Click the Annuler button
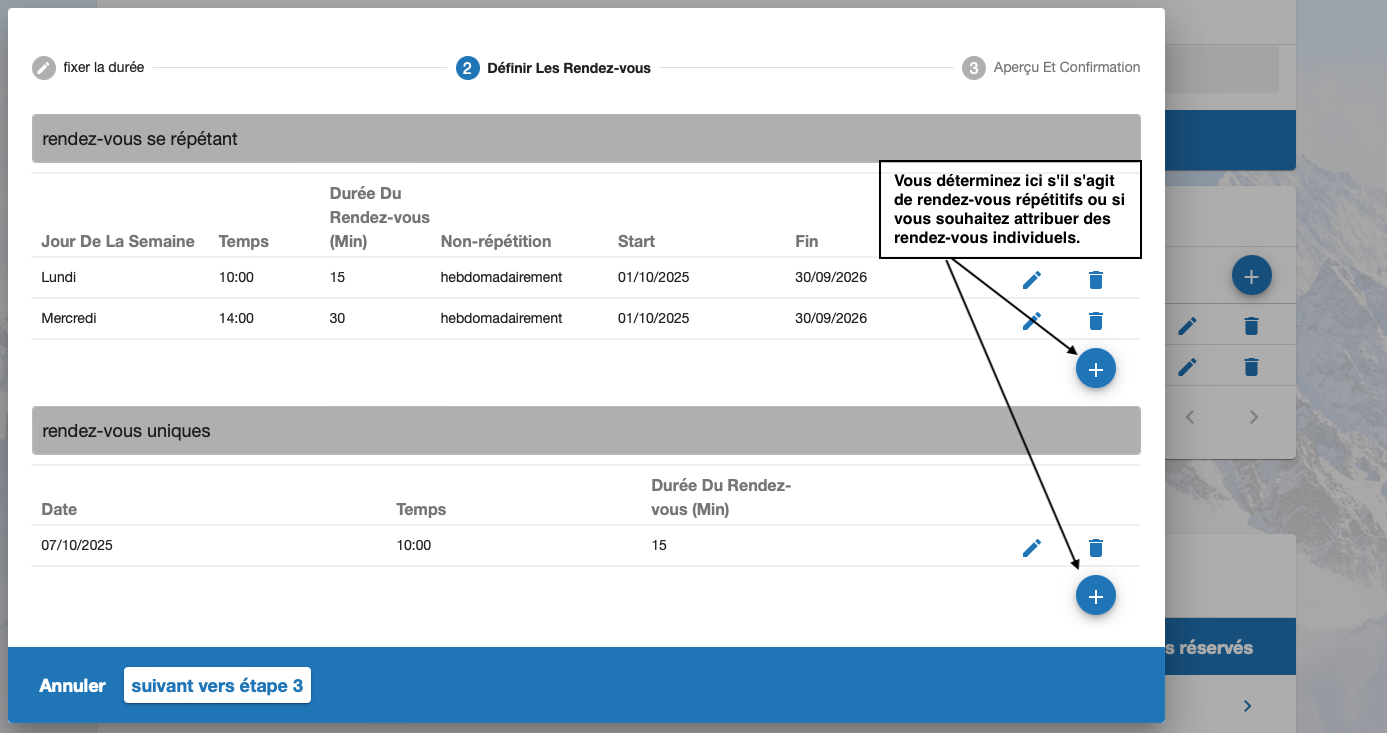 [x=72, y=686]
